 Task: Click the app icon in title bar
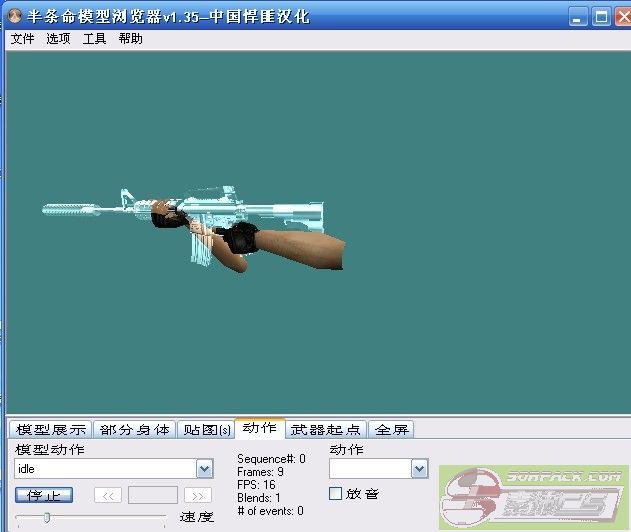pos(14,17)
